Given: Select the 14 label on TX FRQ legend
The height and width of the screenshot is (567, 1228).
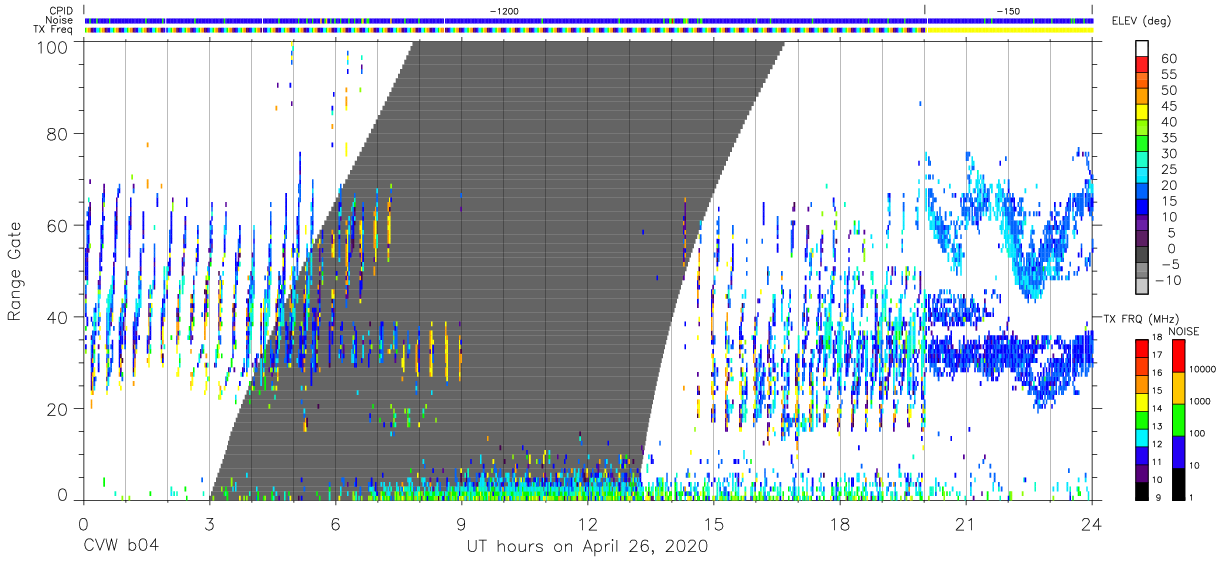Looking at the screenshot, I should point(1158,409).
